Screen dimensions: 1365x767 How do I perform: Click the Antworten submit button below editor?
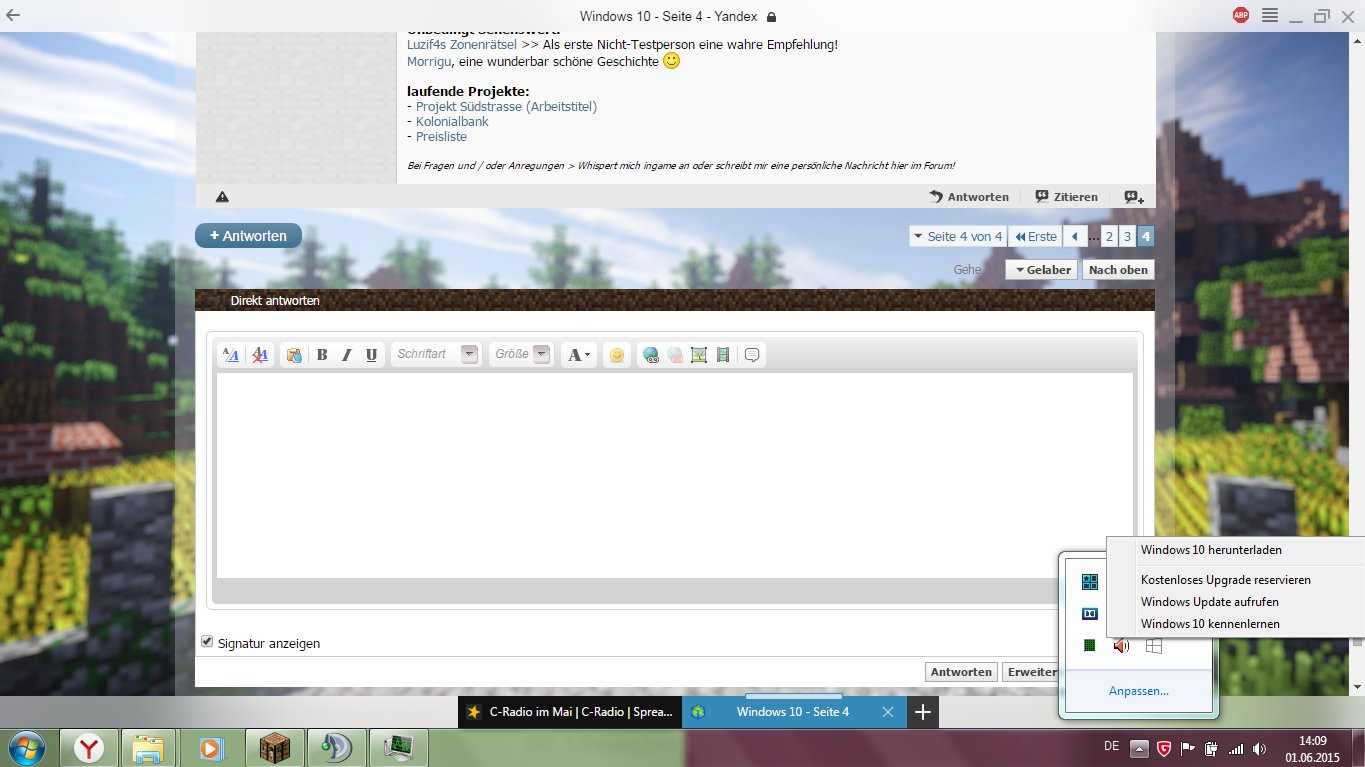point(961,672)
